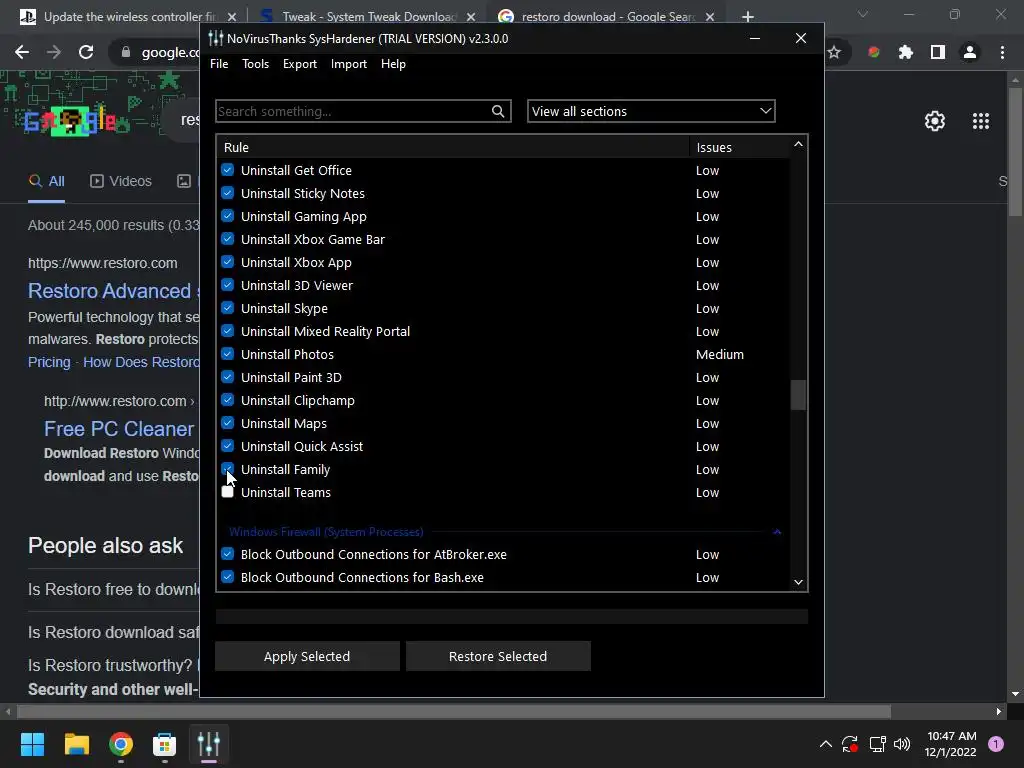The image size is (1024, 768).
Task: Click the Apply Selected button
Action: [x=307, y=656]
